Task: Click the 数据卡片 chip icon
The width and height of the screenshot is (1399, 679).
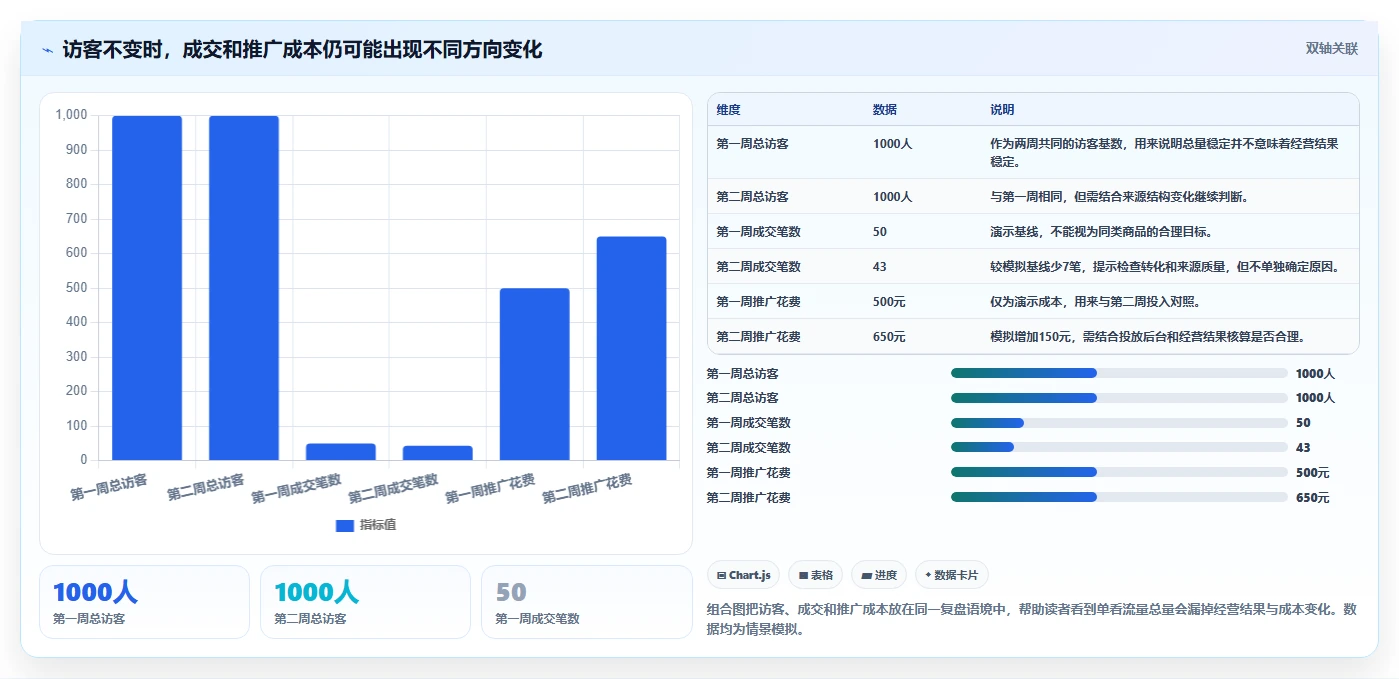Action: coord(928,576)
